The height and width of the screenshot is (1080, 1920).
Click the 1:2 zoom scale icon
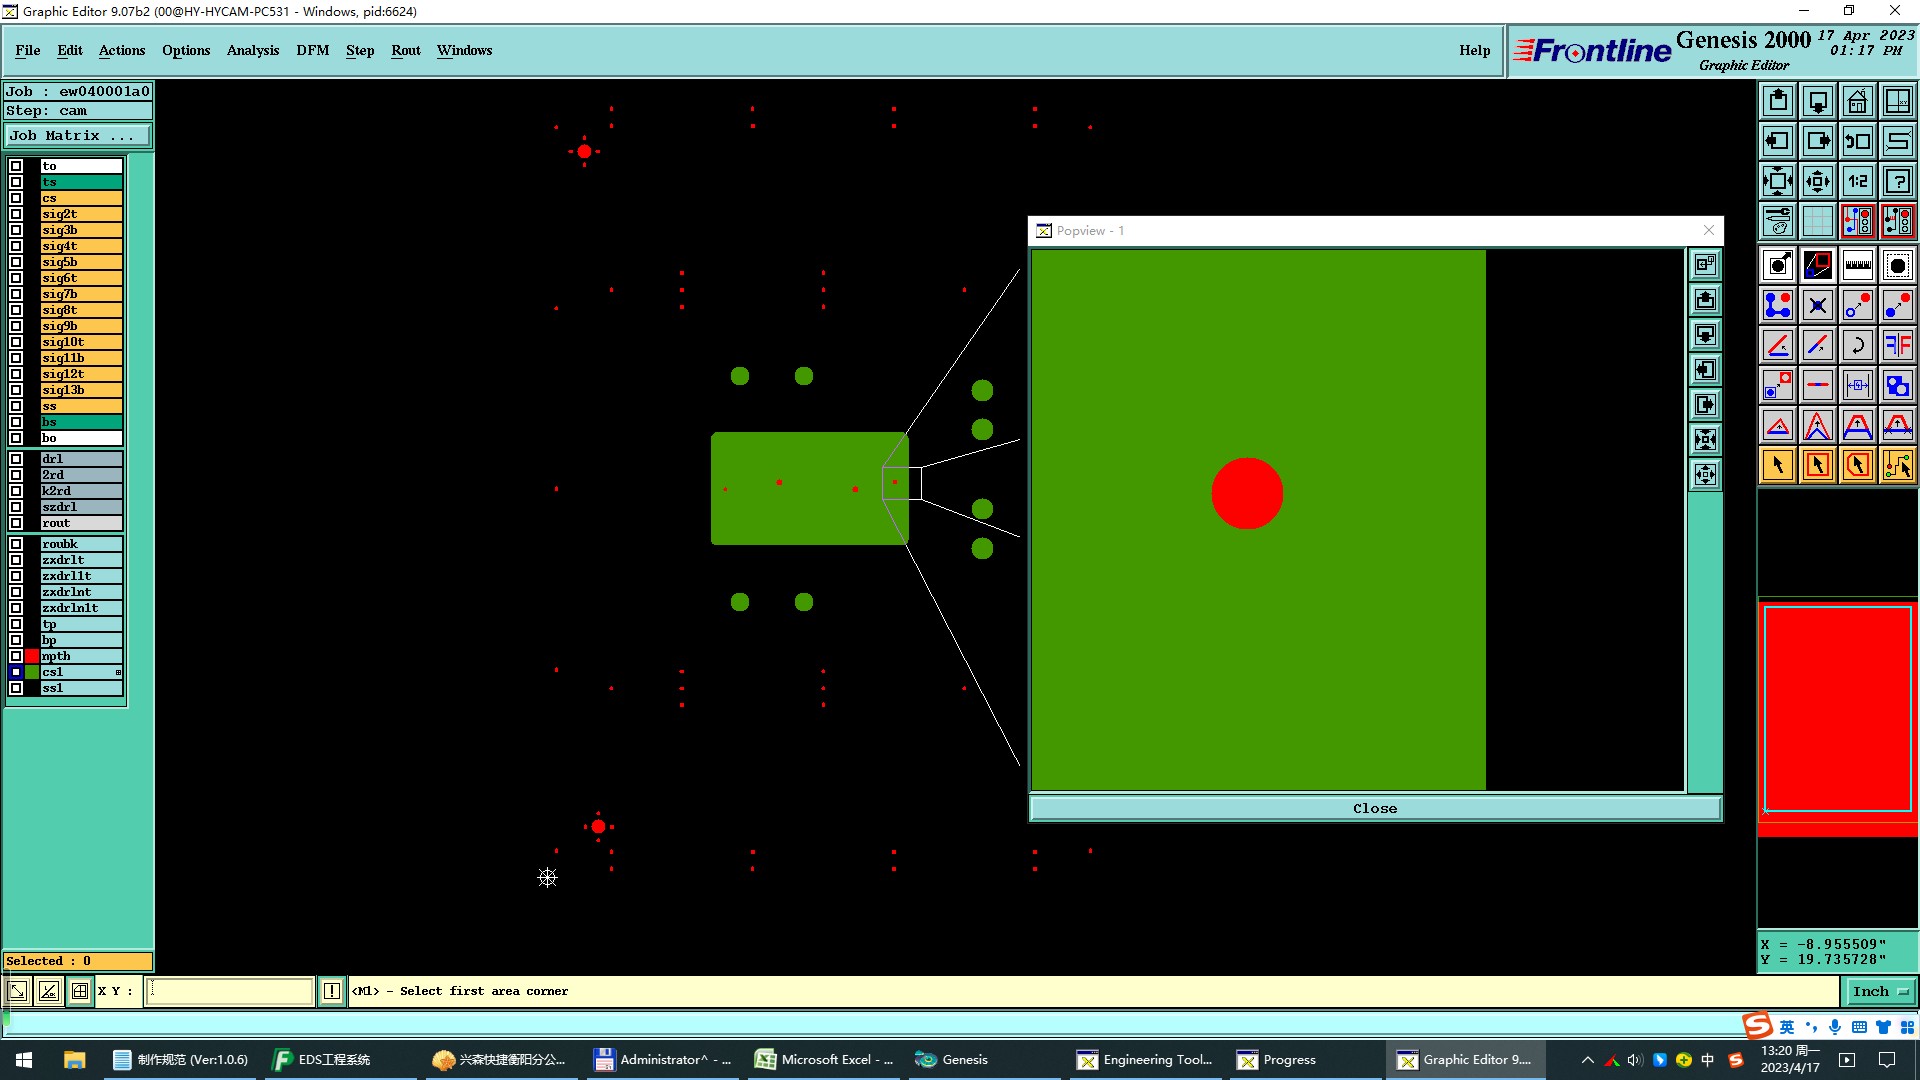point(1857,181)
